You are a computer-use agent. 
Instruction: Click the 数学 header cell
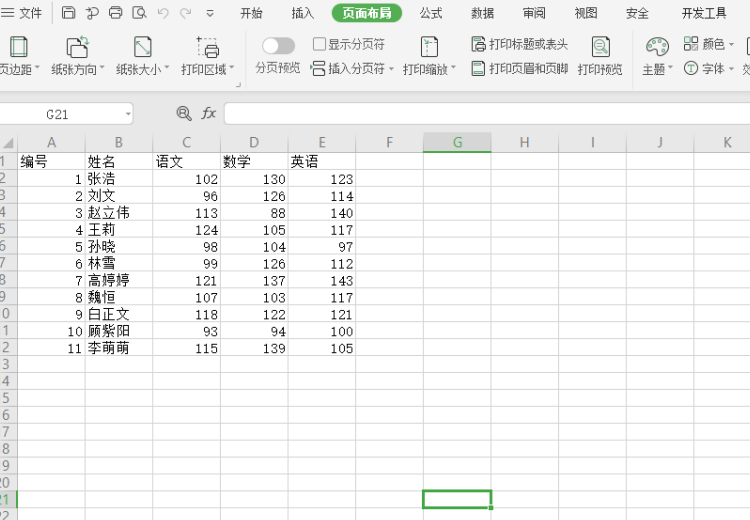[254, 161]
